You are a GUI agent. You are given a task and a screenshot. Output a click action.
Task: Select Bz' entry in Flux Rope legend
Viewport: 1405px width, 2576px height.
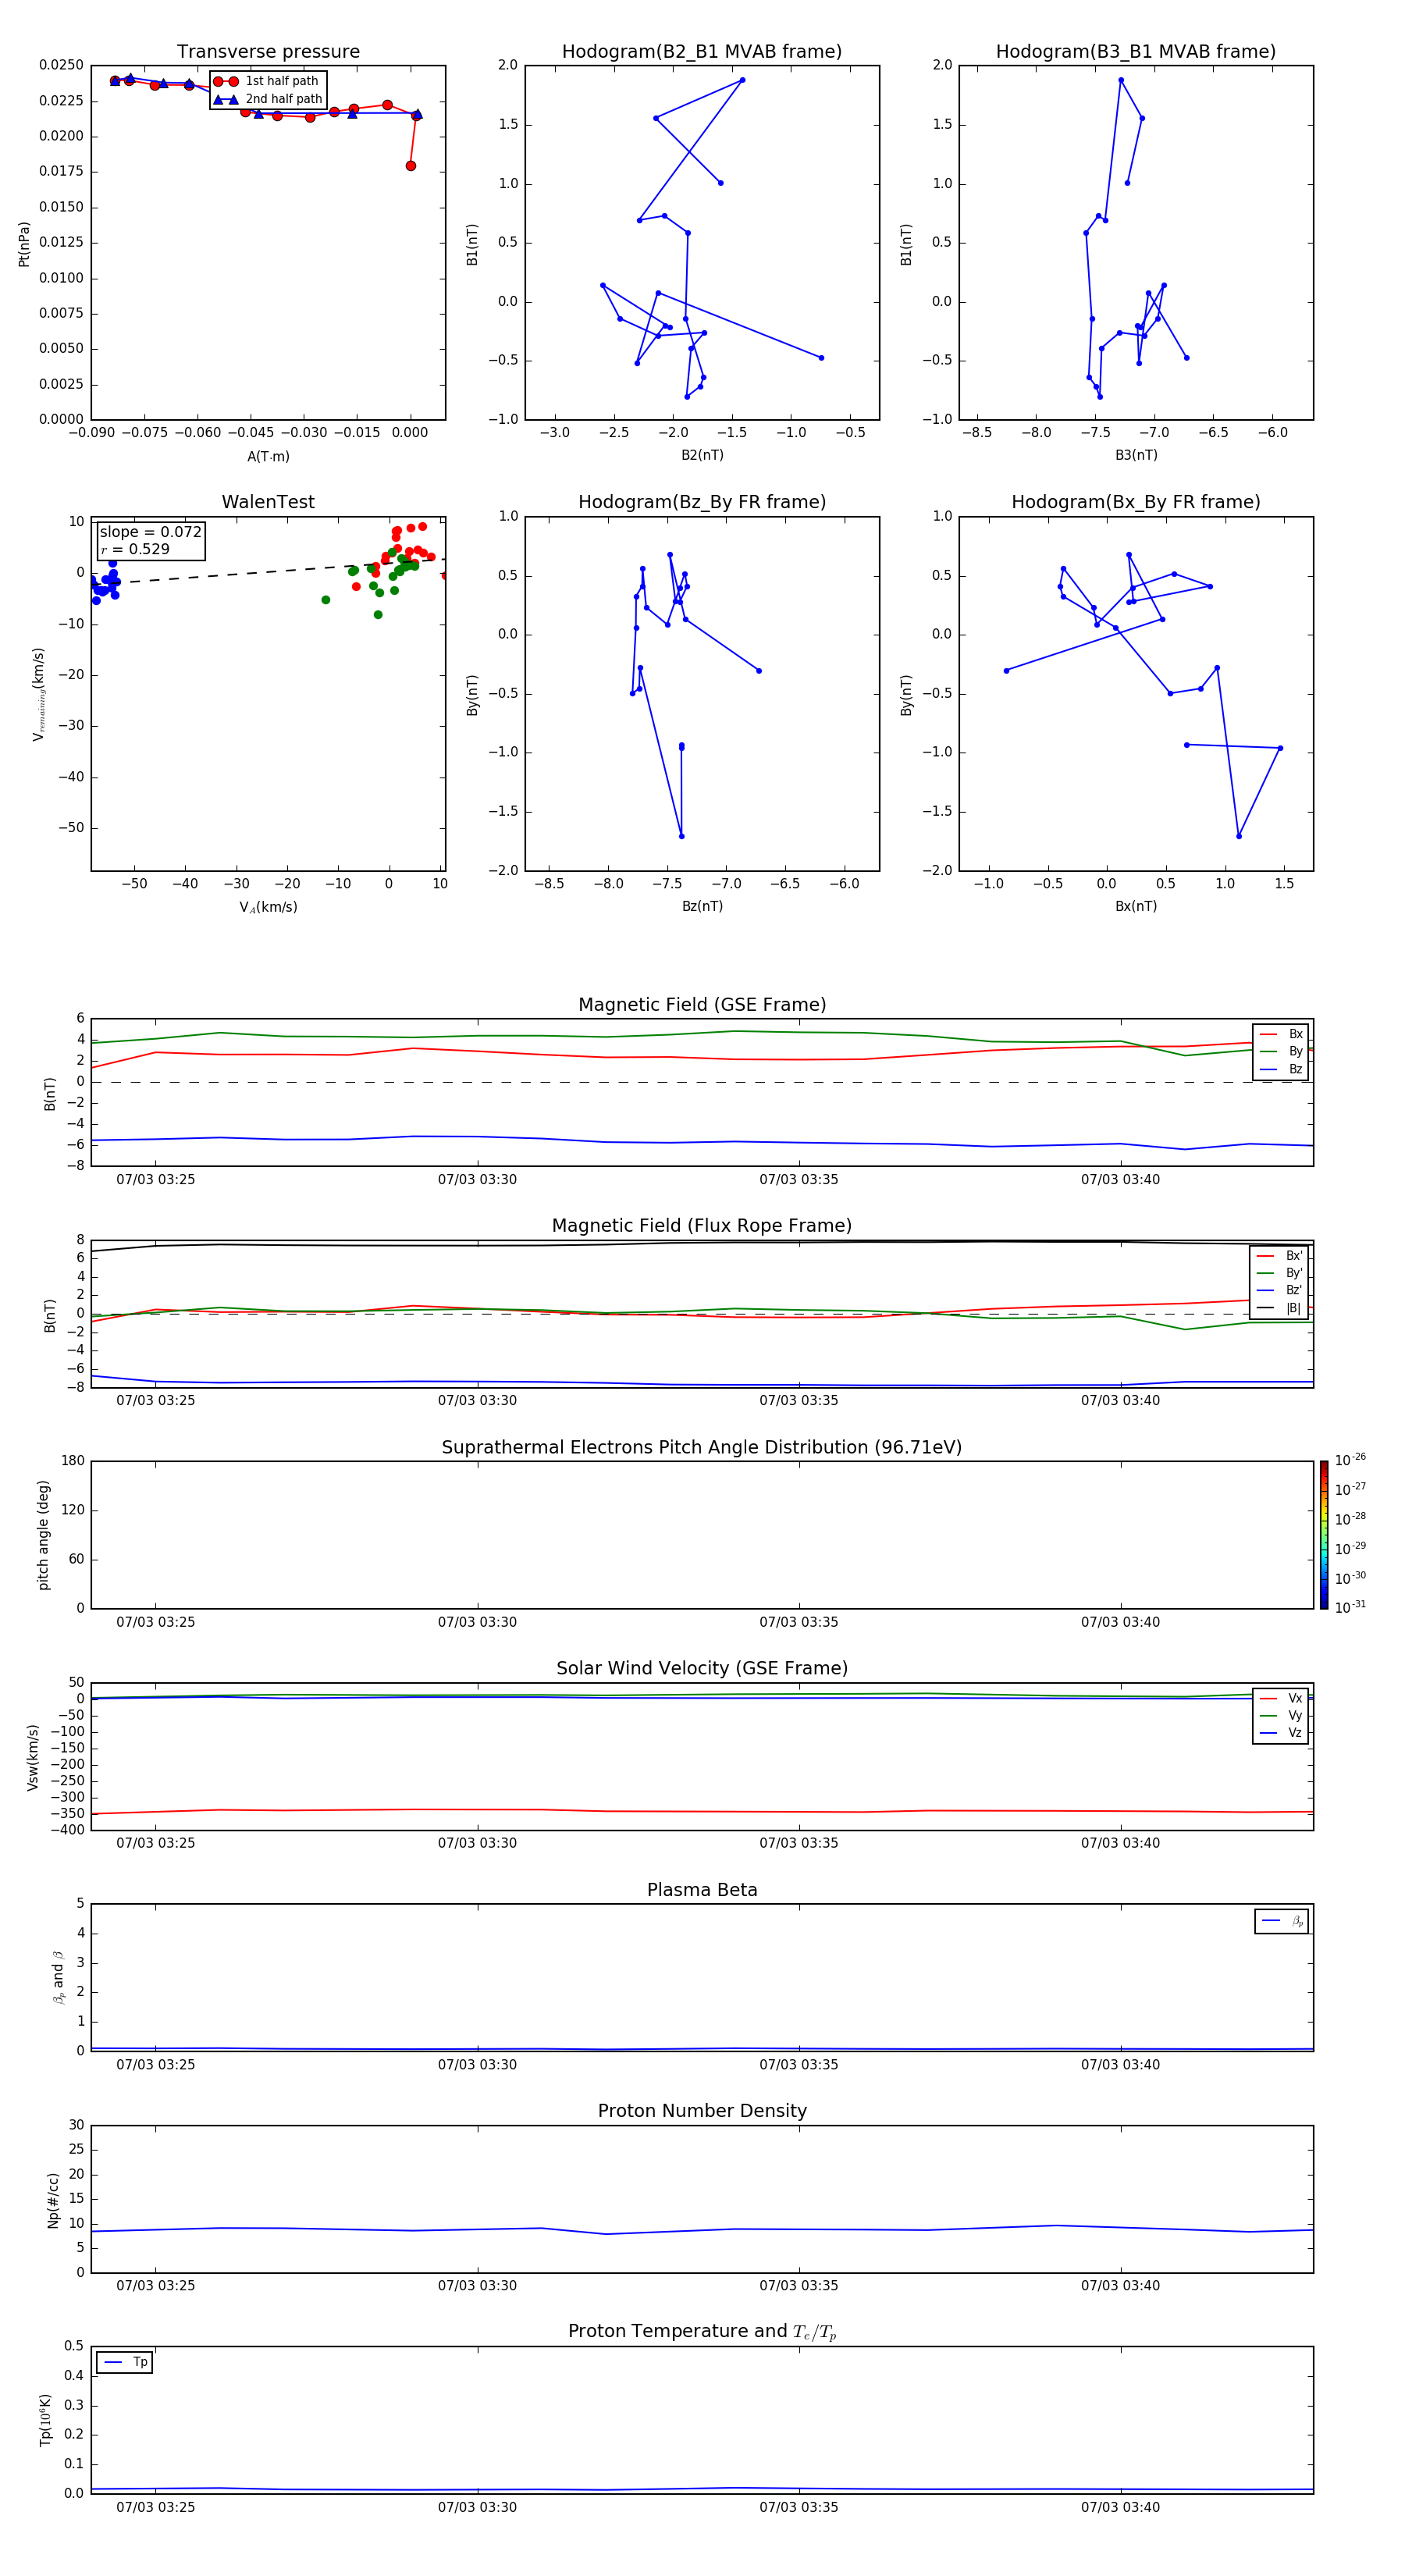pyautogui.click(x=1279, y=1290)
